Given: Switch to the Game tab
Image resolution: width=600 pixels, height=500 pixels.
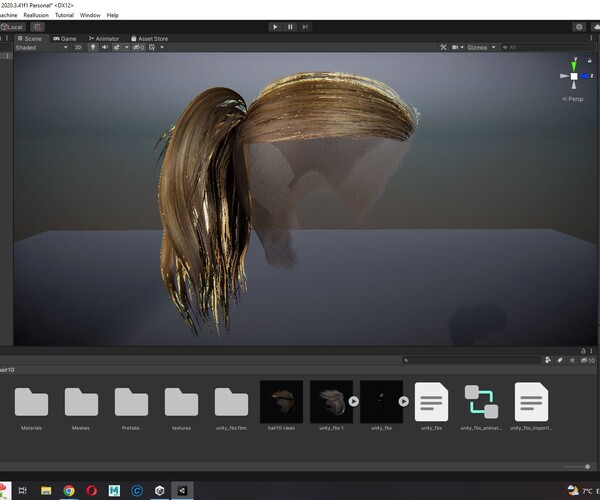Looking at the screenshot, I should [x=65, y=39].
